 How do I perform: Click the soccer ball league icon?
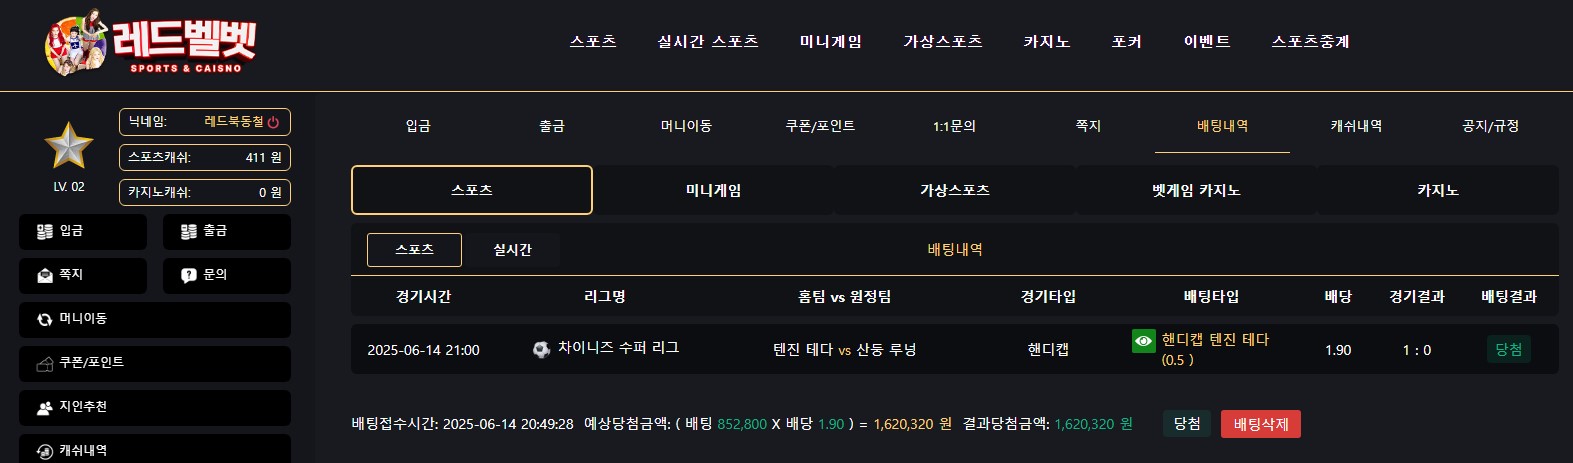pyautogui.click(x=541, y=349)
